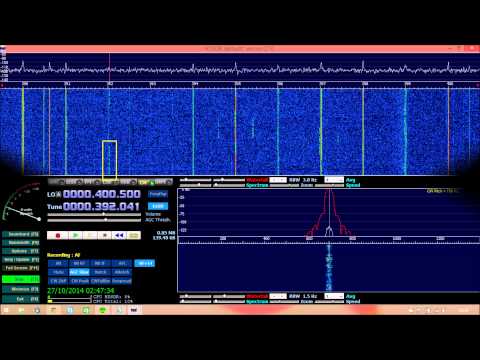Click the green Stop [F2] button

[x=21, y=279]
